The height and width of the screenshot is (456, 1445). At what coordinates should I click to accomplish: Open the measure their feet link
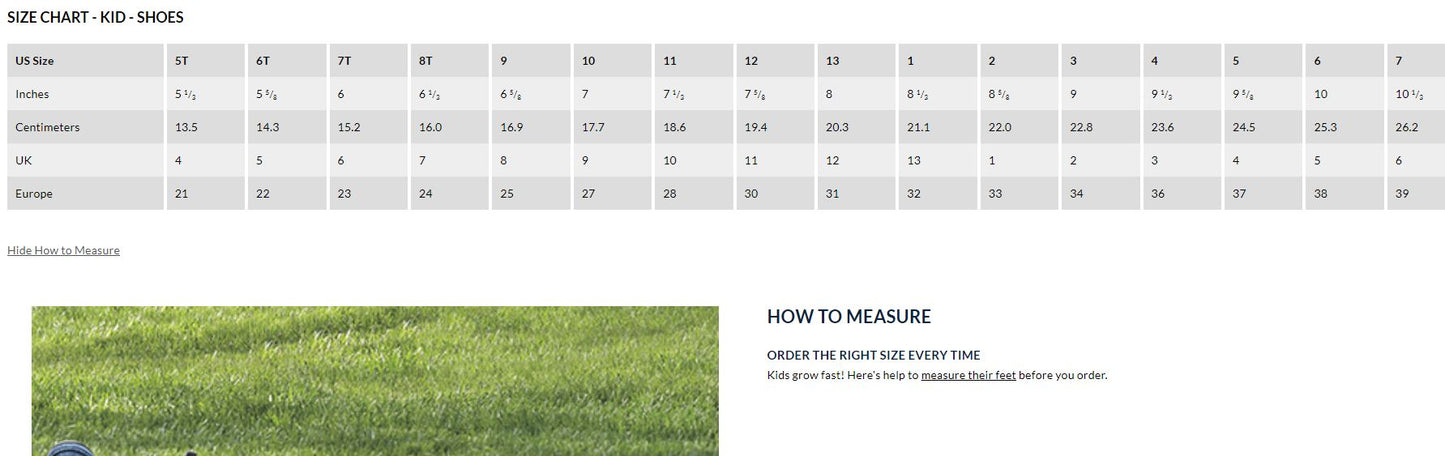coord(968,376)
